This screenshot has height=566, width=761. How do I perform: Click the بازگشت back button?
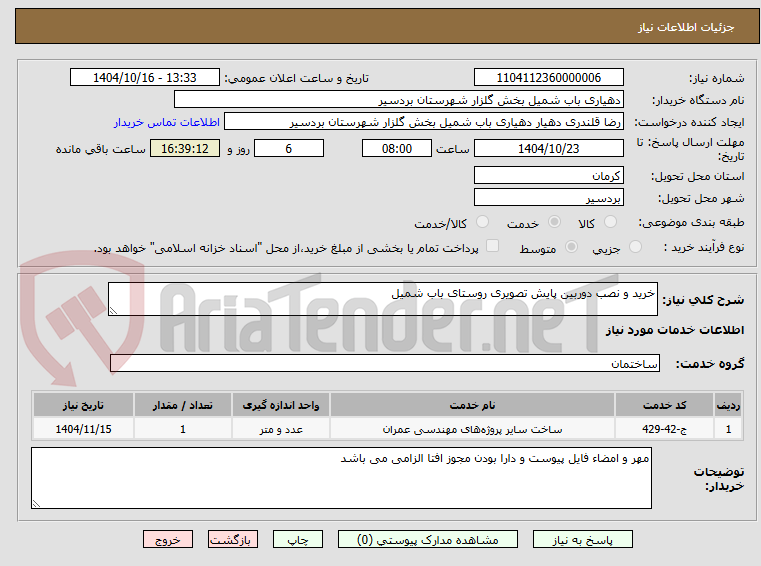coord(232,539)
